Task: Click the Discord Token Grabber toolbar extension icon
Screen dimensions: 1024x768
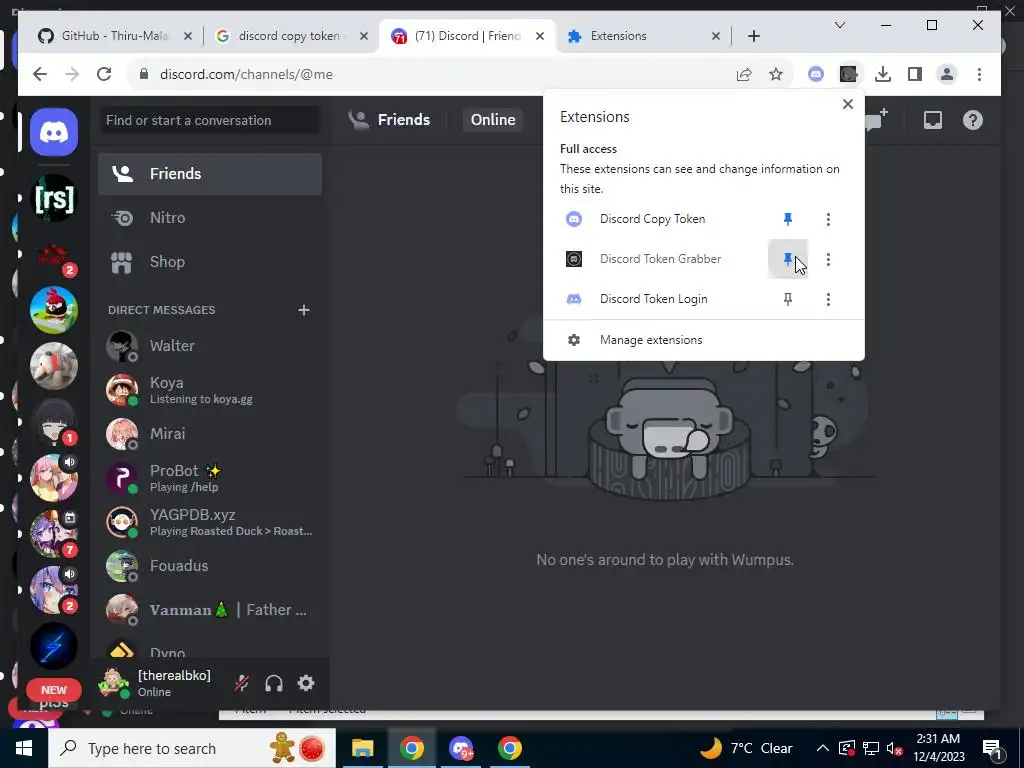Action: 848,74
